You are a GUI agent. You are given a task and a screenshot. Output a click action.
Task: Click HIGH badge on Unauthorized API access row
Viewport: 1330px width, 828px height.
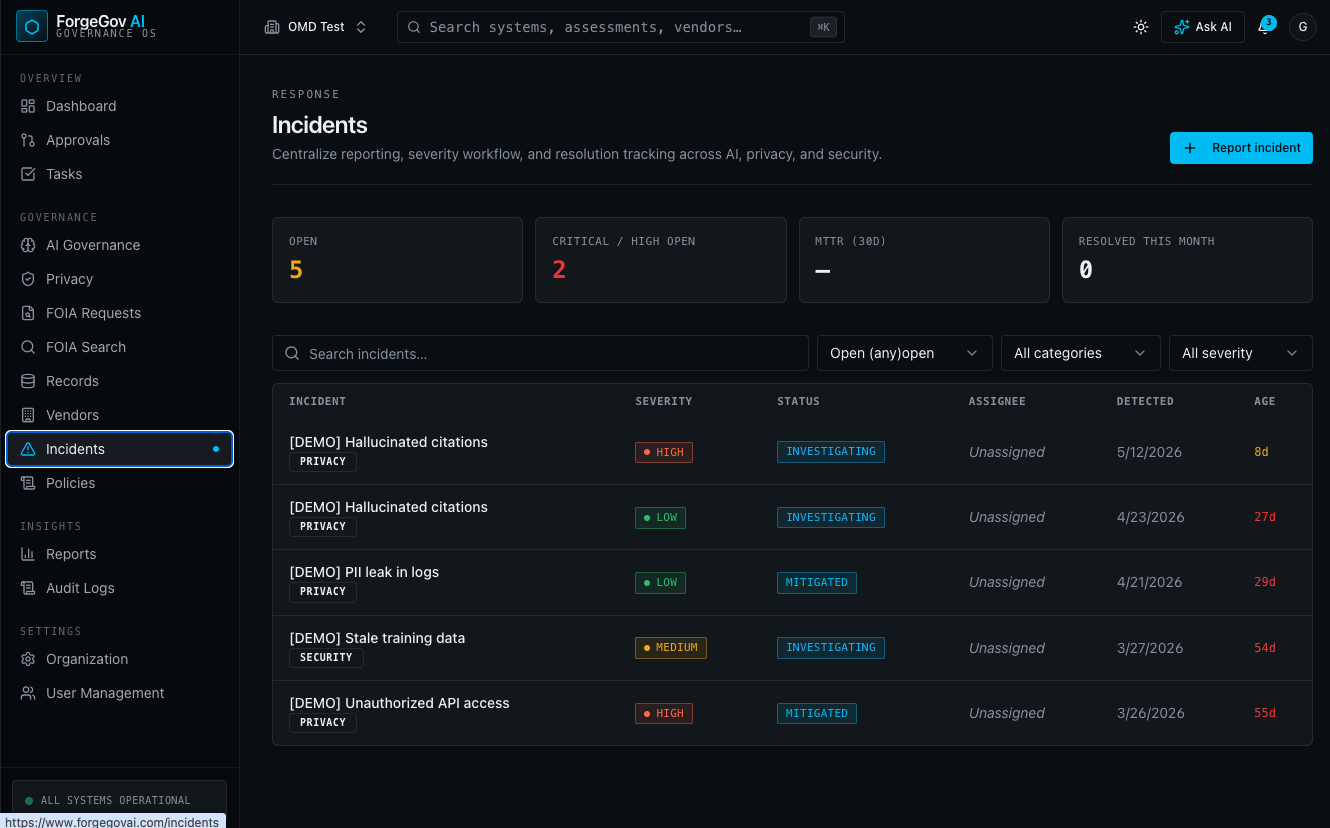click(664, 713)
